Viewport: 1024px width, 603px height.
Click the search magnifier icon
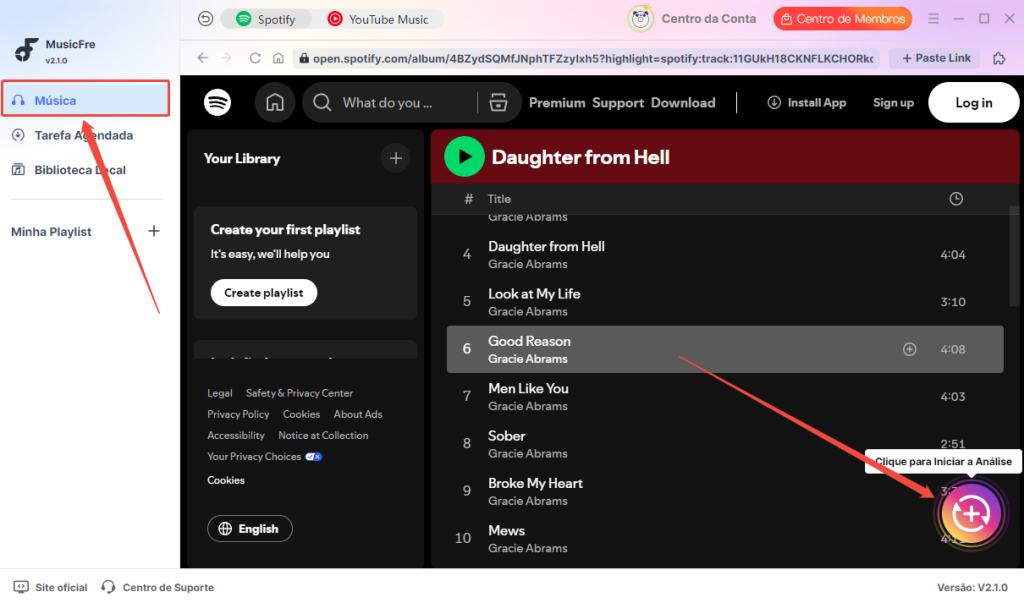click(x=322, y=103)
